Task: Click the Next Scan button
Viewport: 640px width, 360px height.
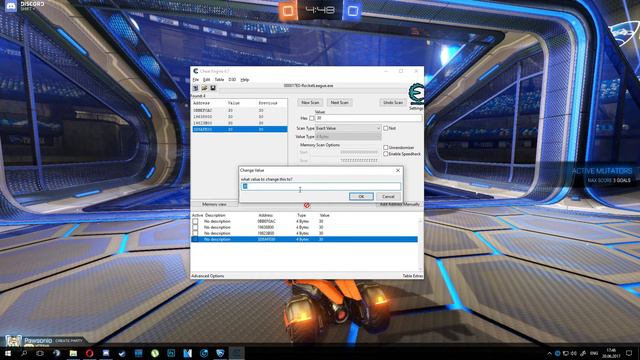Action: tap(339, 102)
